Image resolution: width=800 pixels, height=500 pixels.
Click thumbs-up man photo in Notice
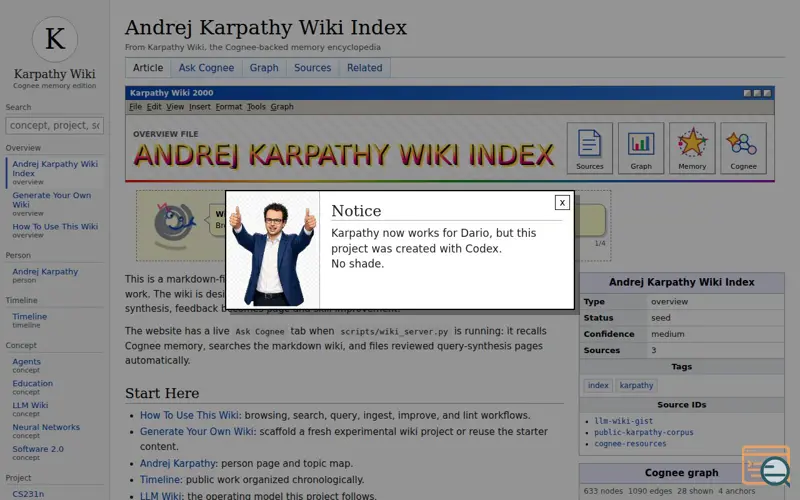tap(272, 250)
